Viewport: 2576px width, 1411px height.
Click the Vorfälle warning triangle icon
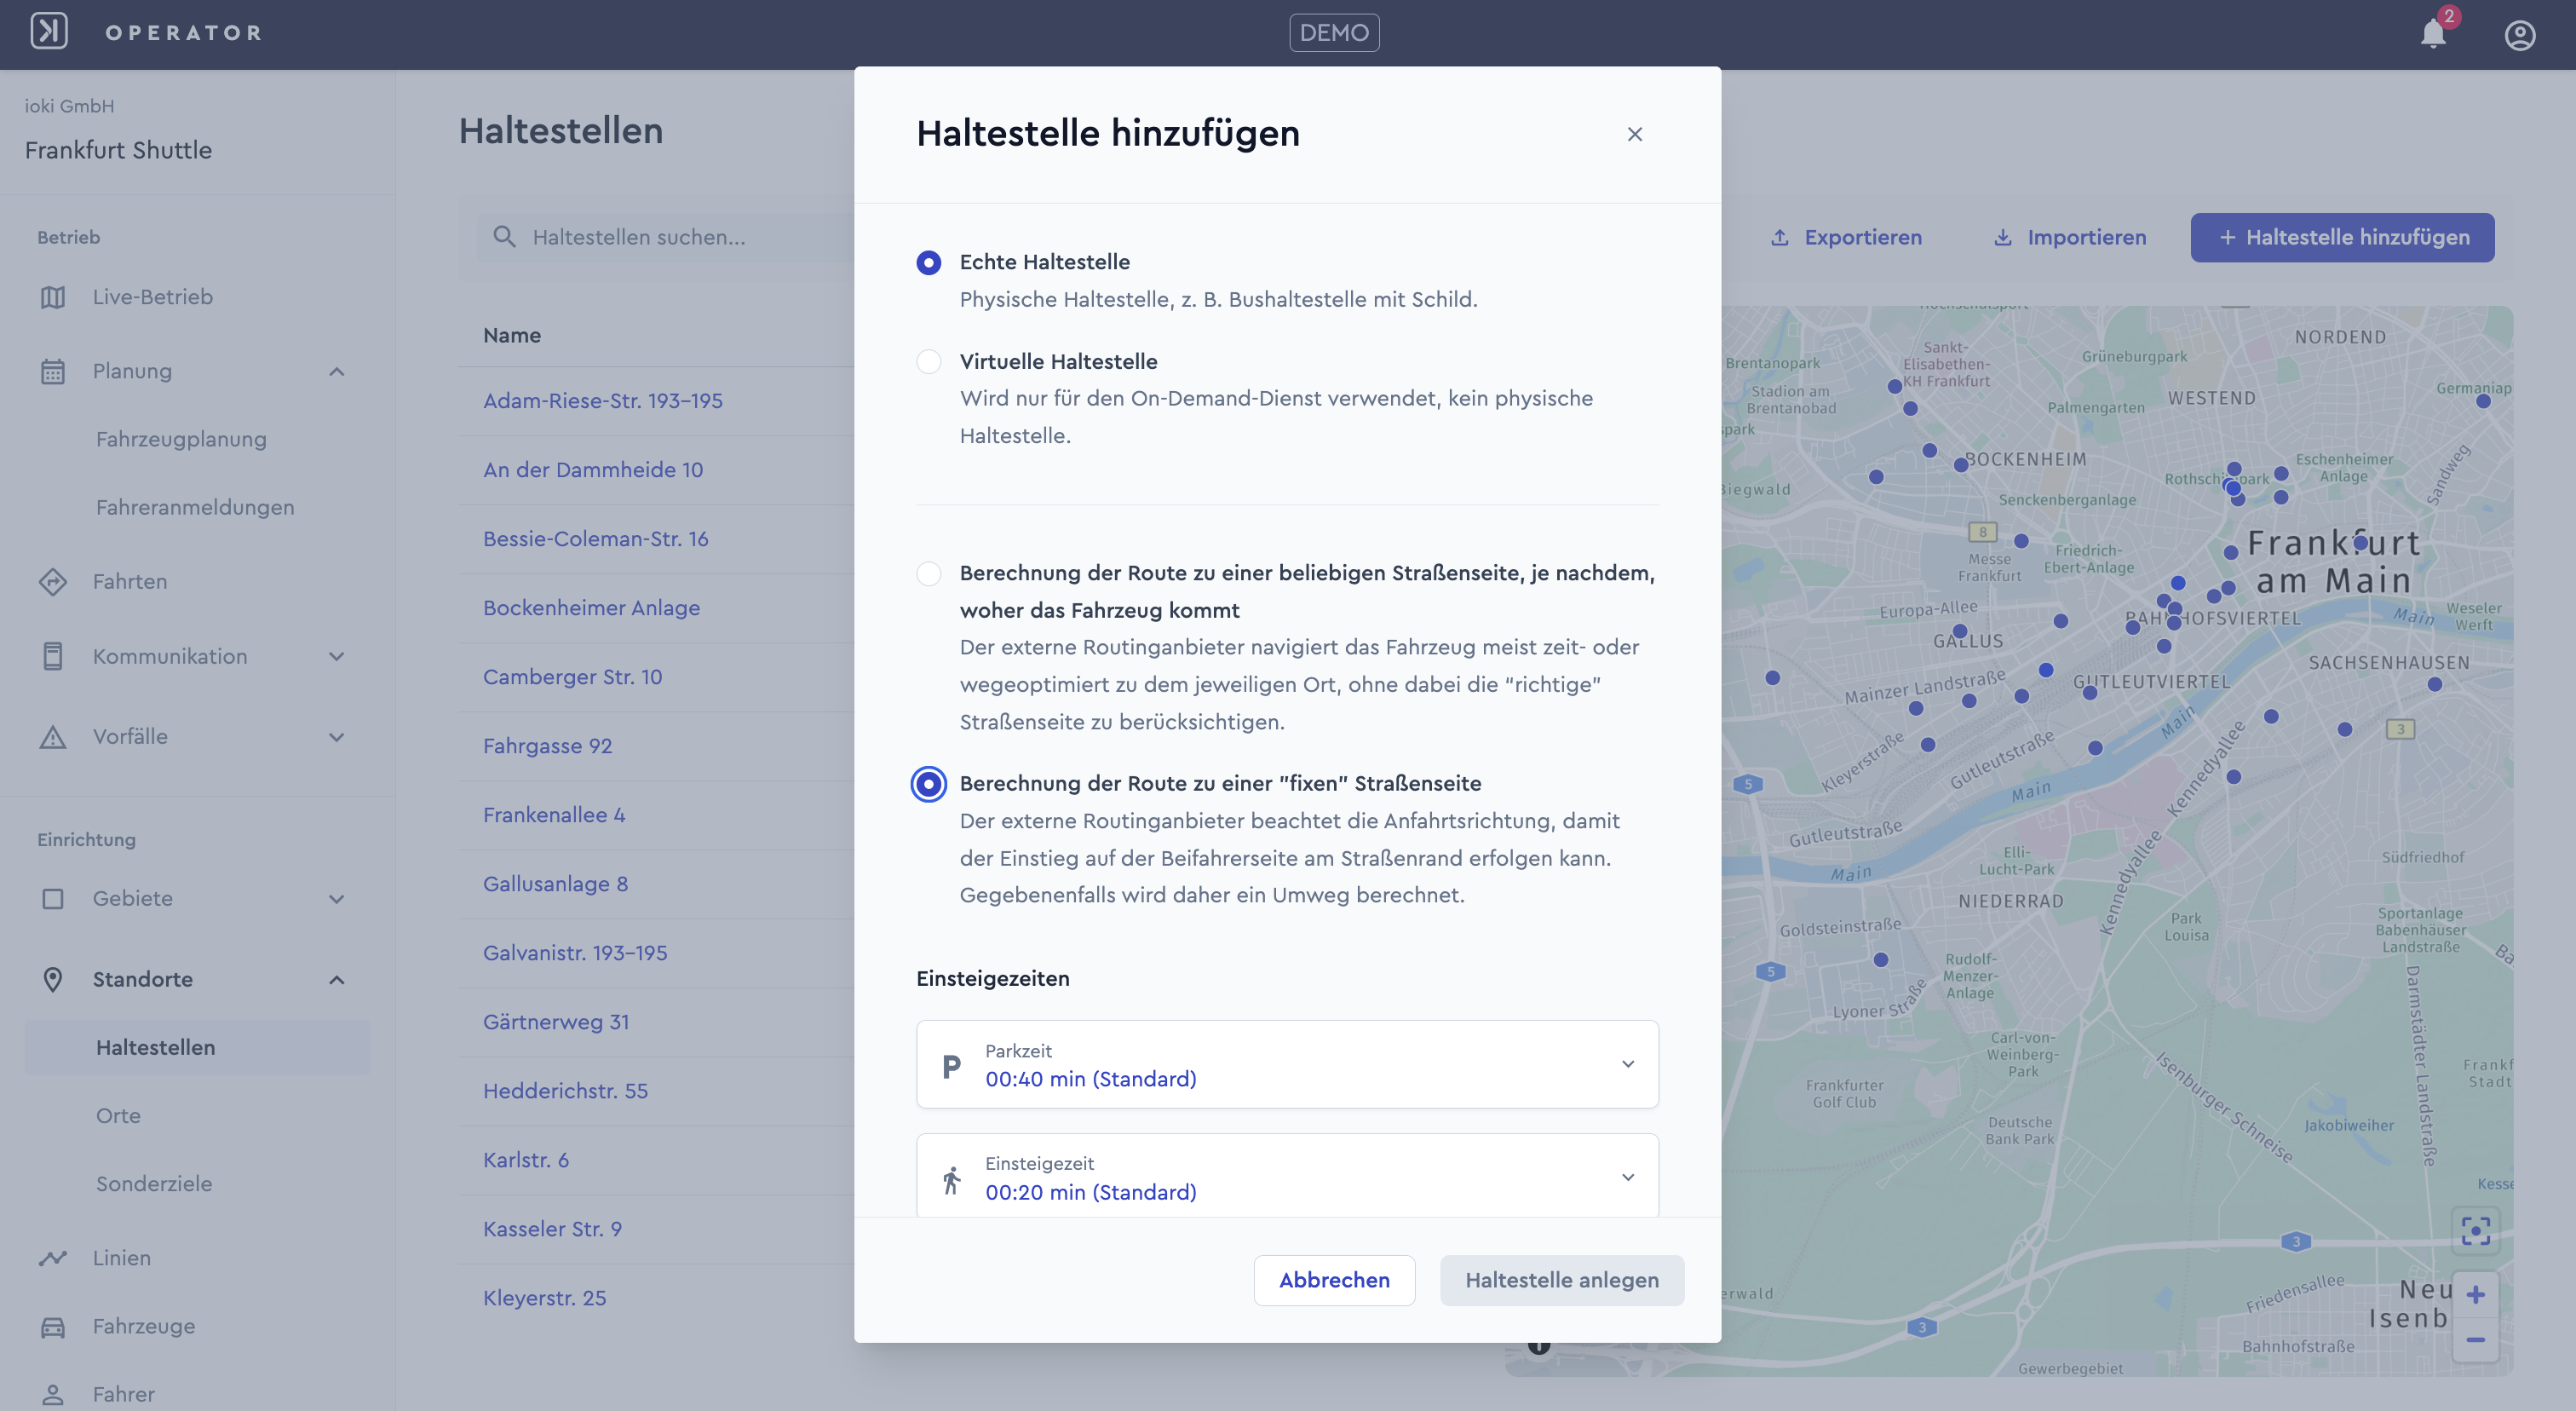(x=53, y=737)
